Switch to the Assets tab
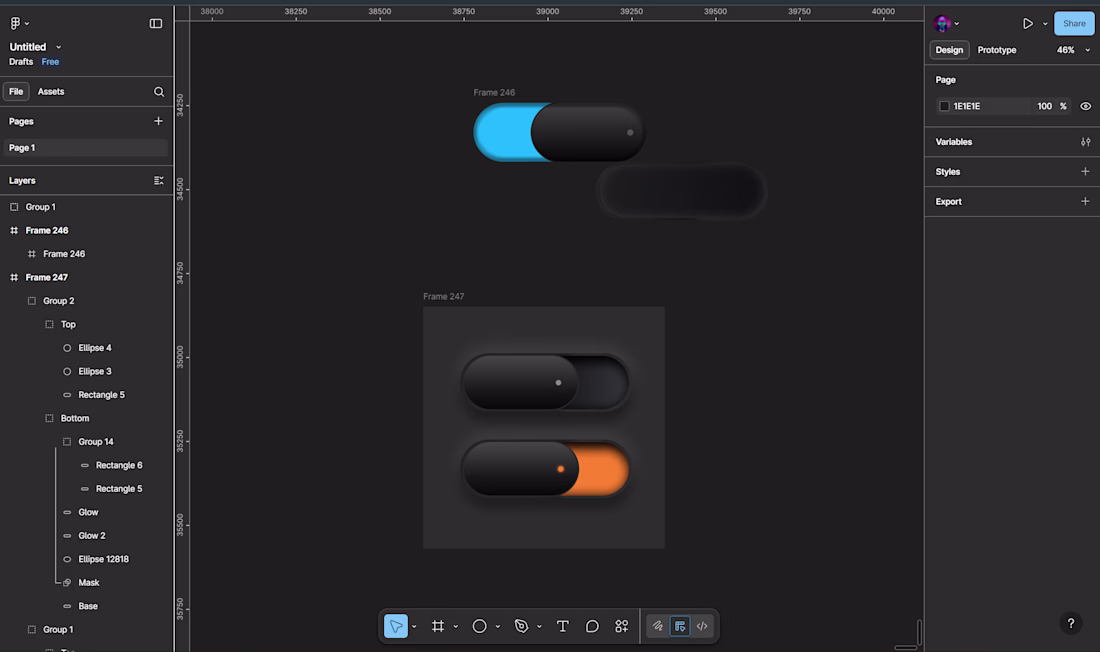The width and height of the screenshot is (1100, 652). coord(51,91)
